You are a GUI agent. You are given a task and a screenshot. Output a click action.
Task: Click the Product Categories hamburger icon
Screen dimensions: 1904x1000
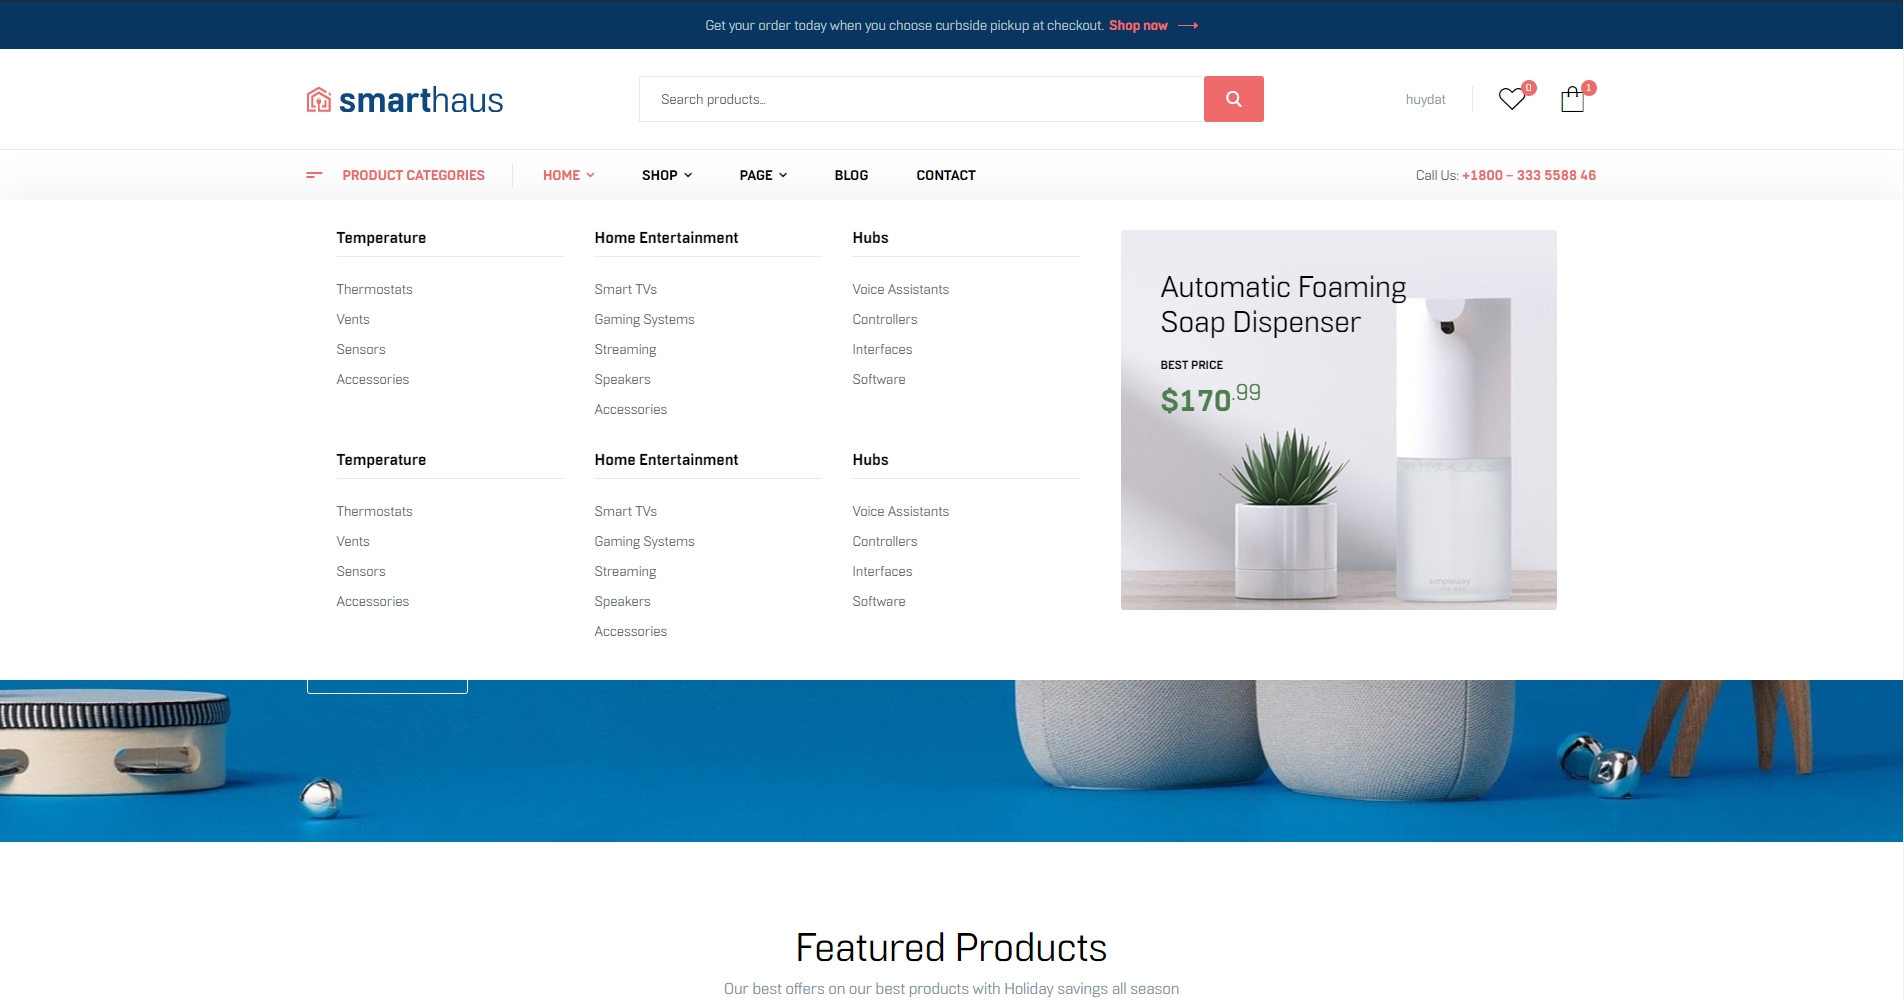(x=314, y=175)
